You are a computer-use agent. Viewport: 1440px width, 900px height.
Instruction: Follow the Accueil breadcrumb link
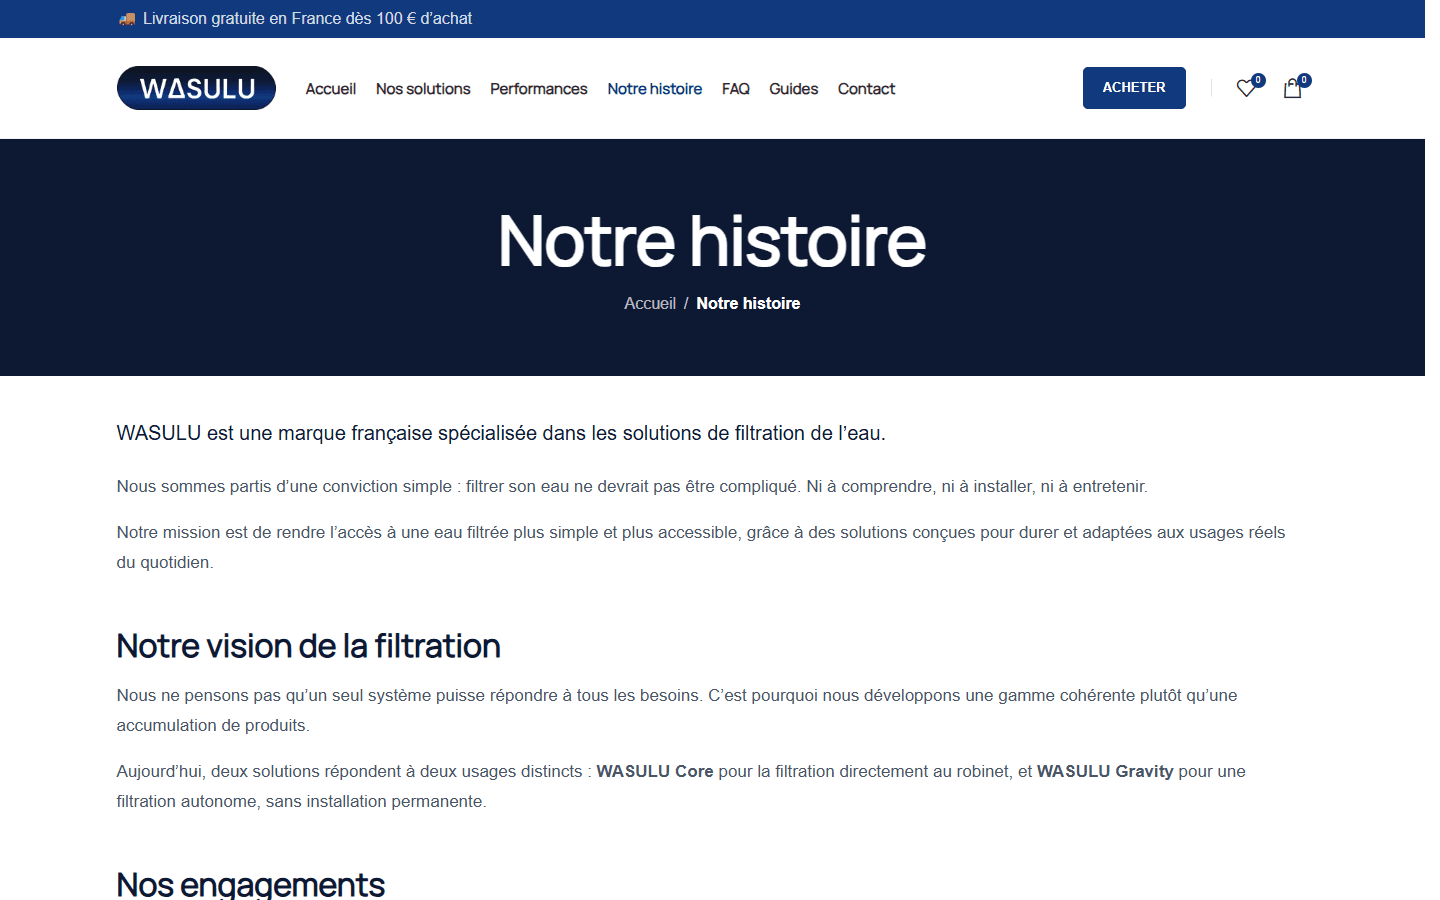[x=650, y=303]
